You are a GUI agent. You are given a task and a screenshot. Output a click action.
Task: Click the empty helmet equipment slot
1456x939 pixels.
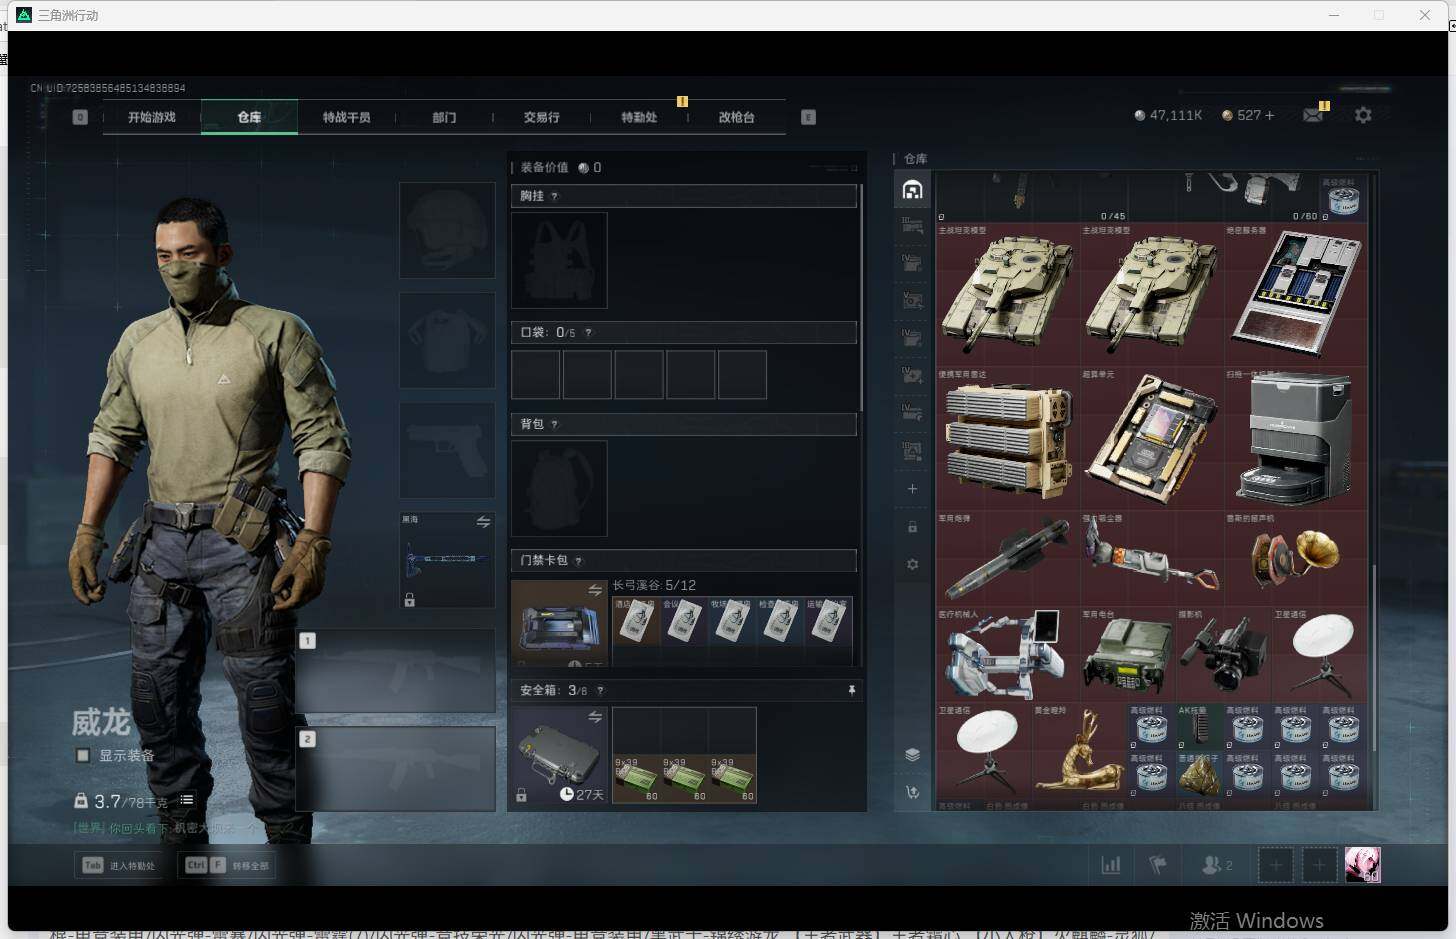pos(447,230)
